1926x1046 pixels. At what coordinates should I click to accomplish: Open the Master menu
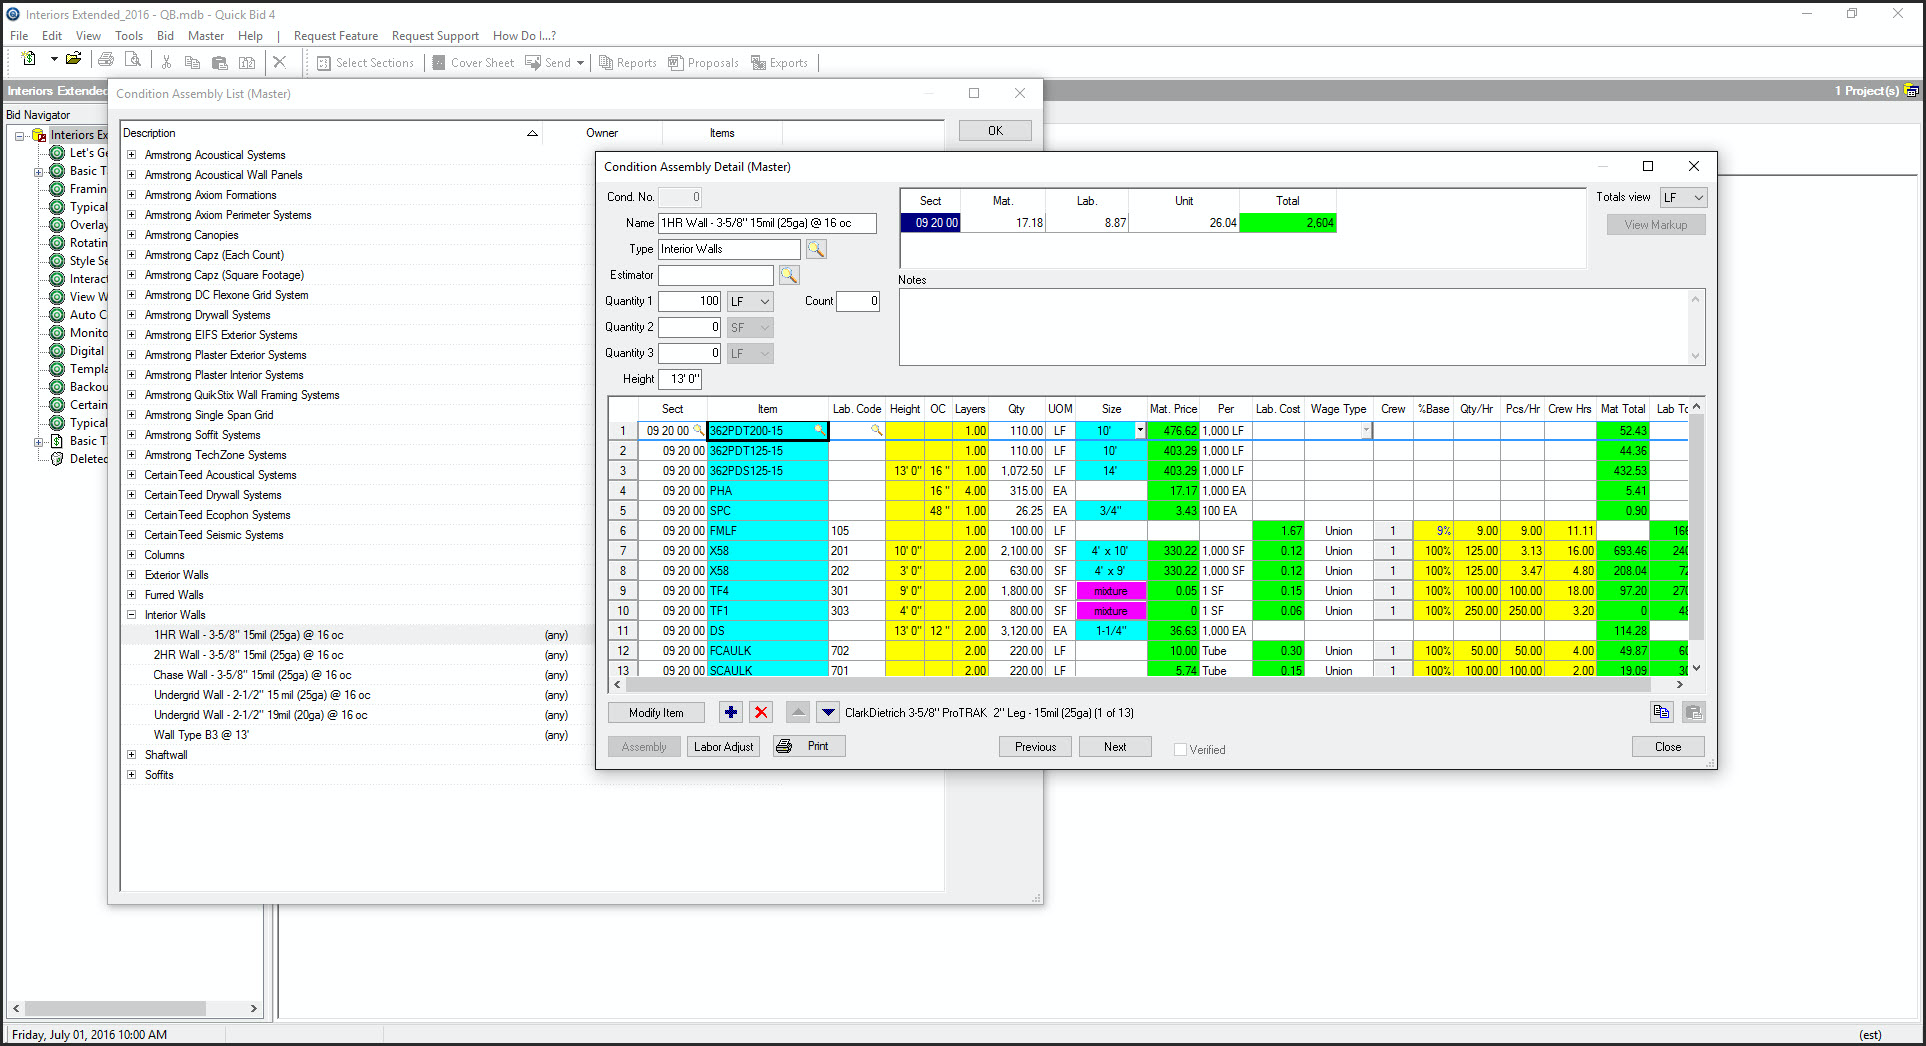tap(206, 36)
